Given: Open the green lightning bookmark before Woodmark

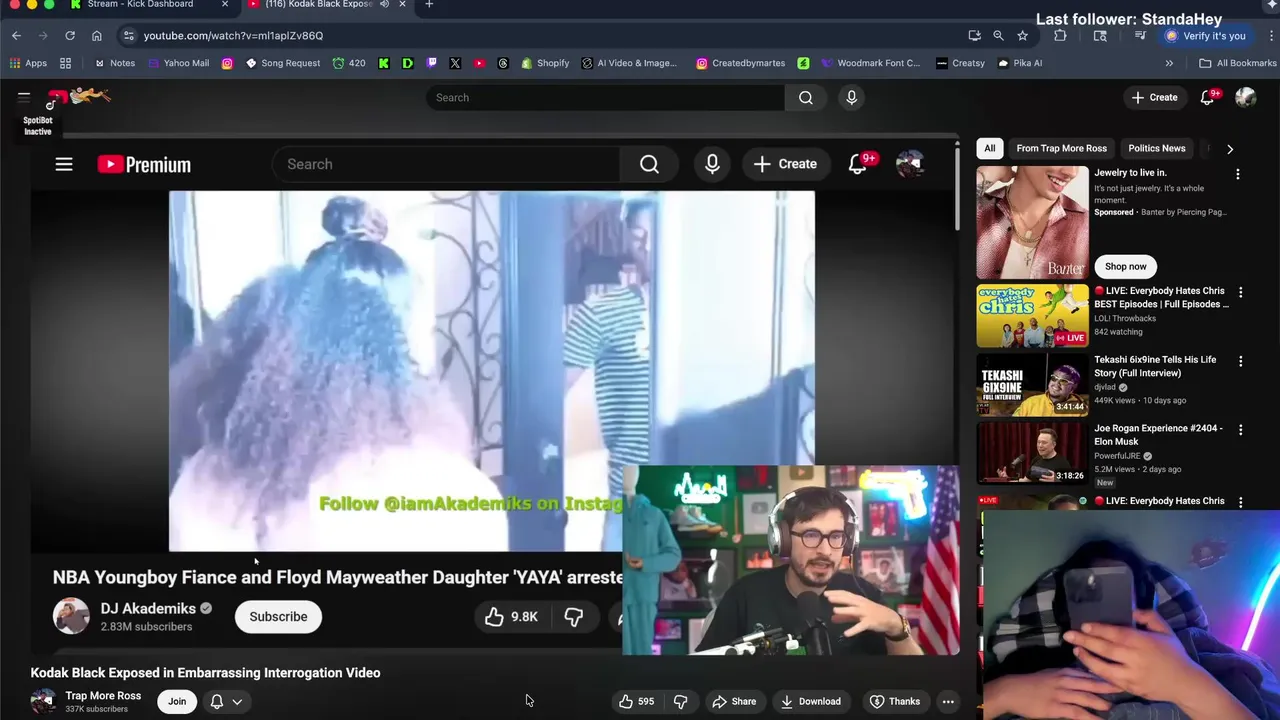Looking at the screenshot, I should coord(803,63).
